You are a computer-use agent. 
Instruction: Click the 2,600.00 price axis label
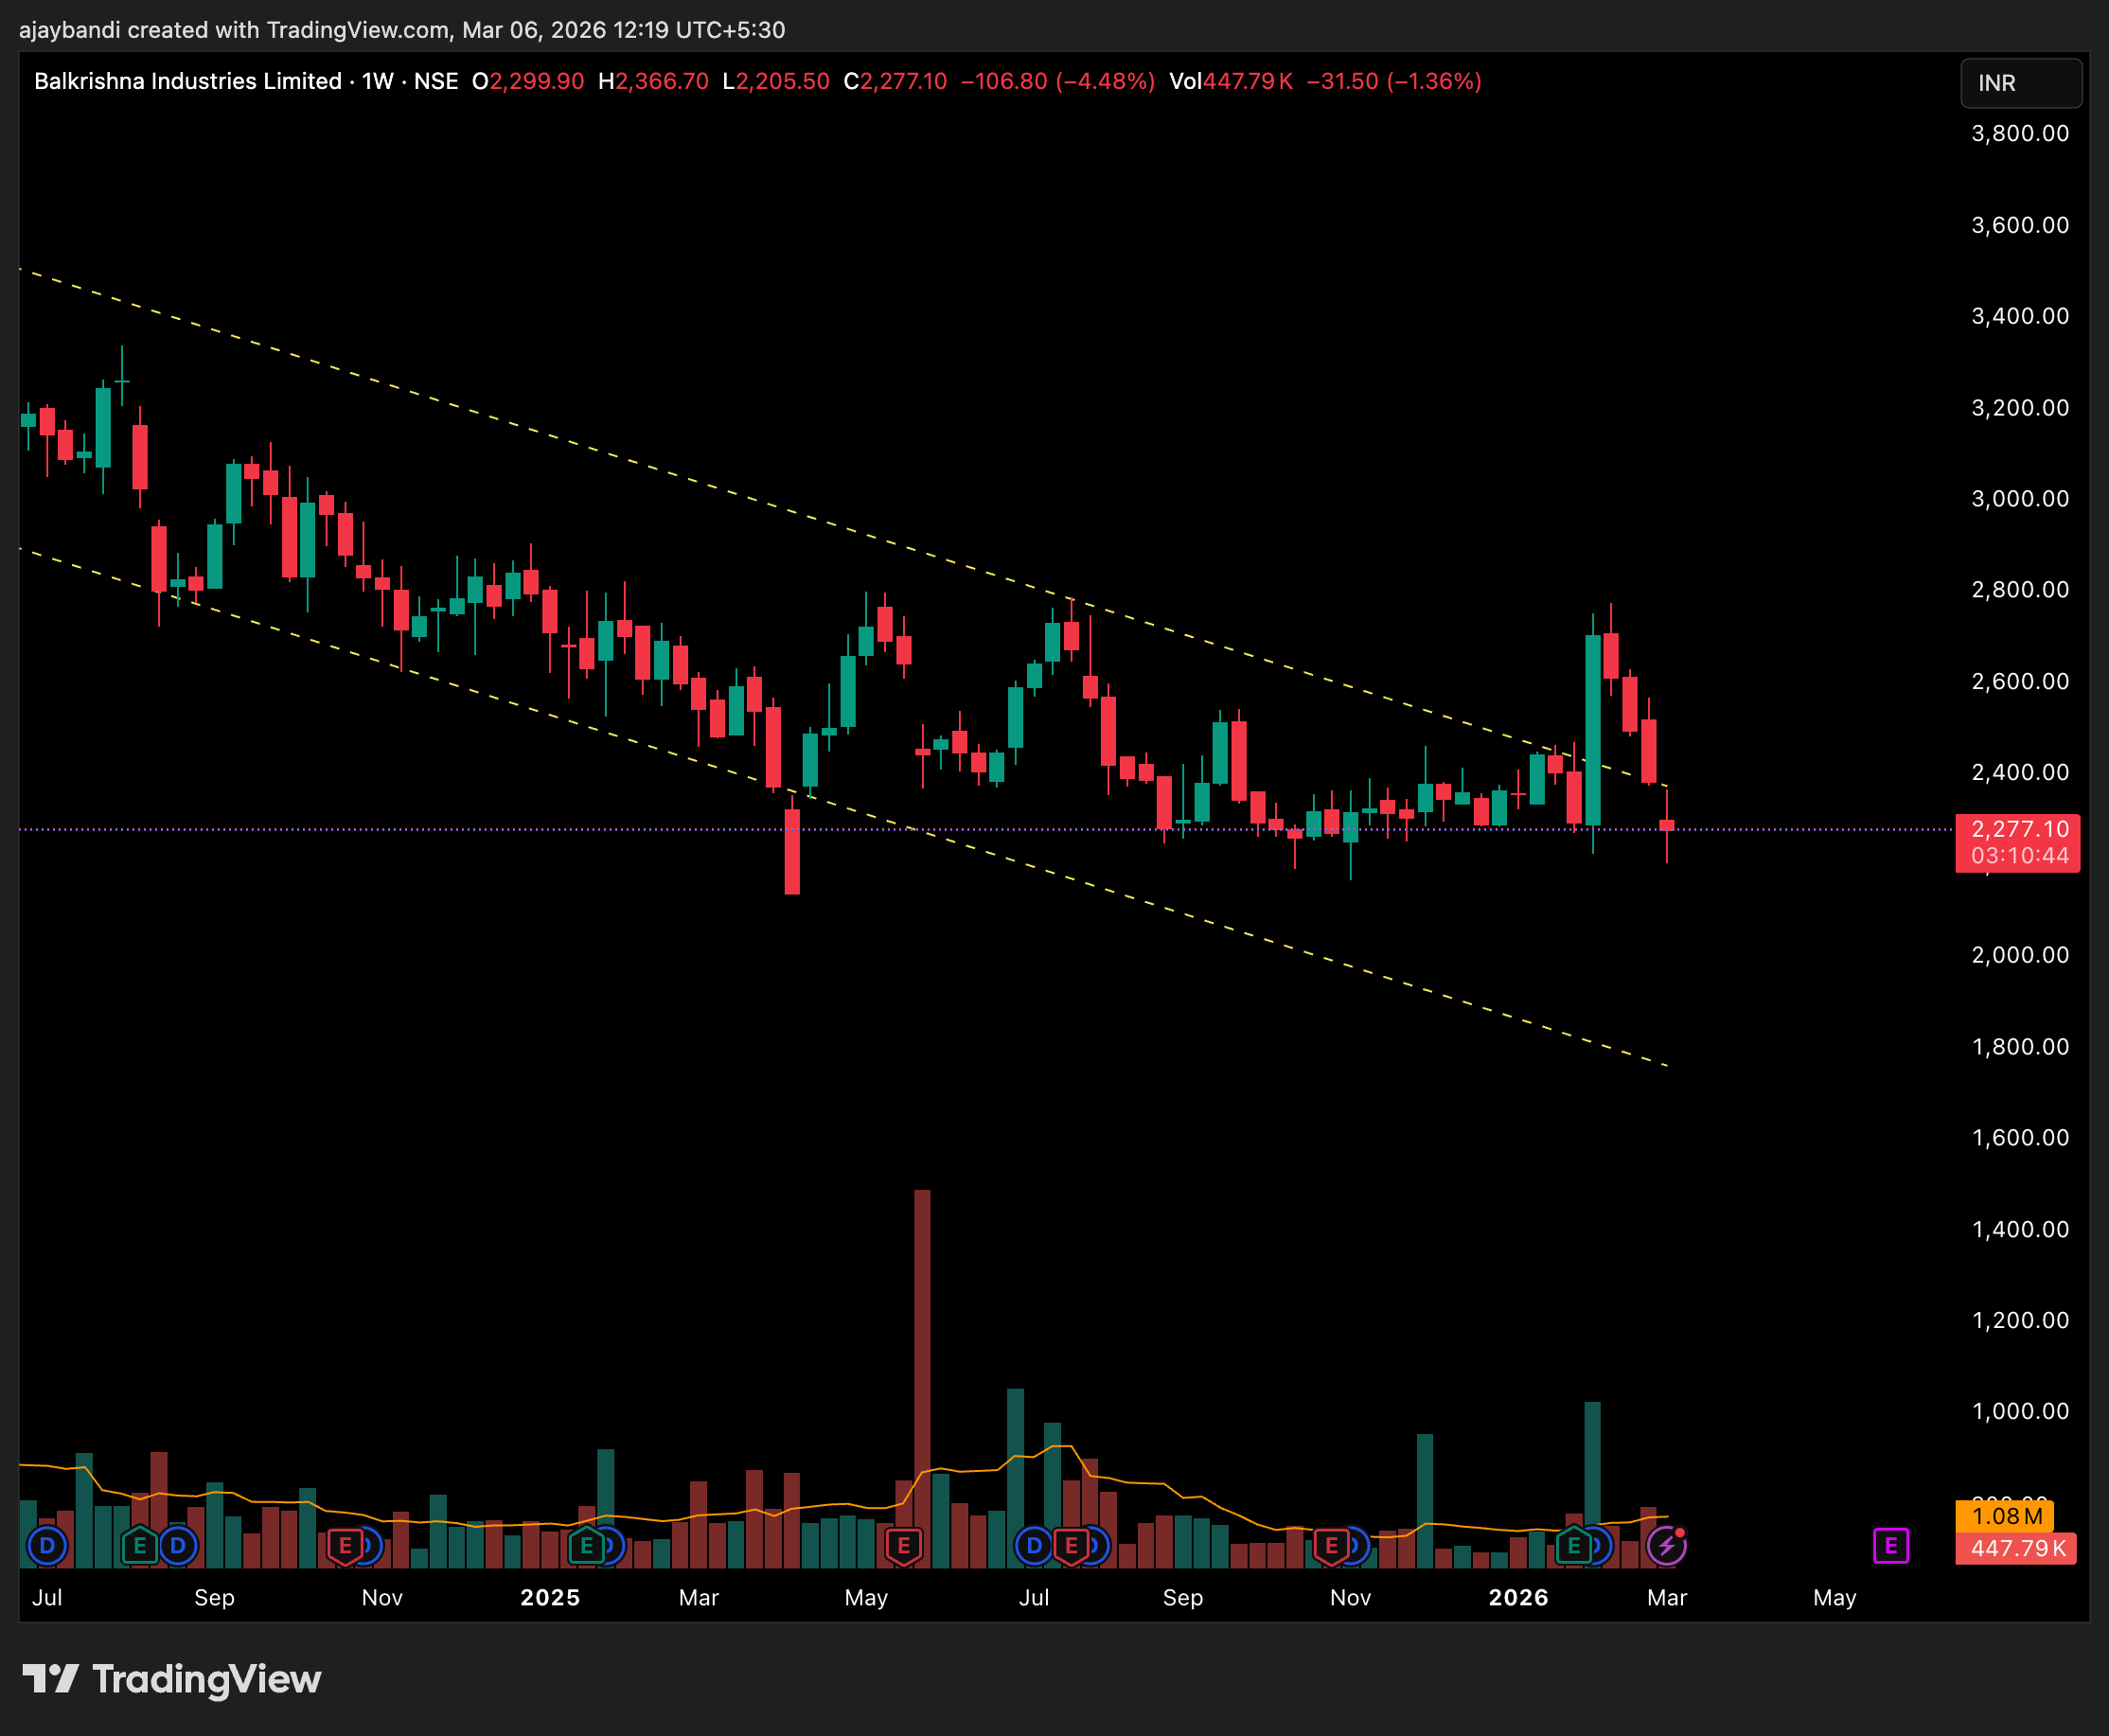[x=2020, y=681]
